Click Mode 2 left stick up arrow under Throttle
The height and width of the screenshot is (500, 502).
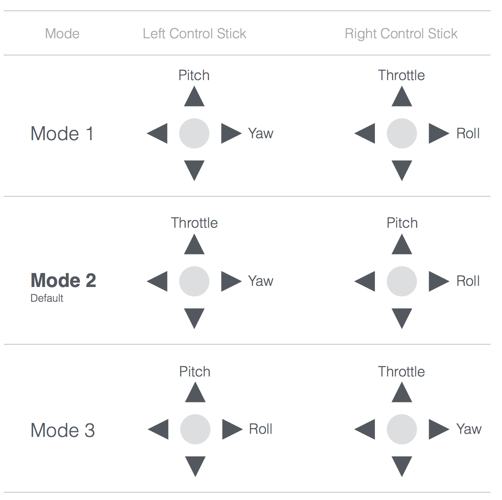click(194, 244)
